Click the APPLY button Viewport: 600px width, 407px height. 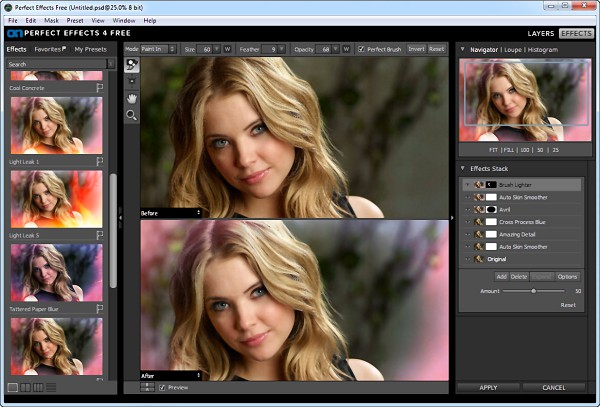488,387
